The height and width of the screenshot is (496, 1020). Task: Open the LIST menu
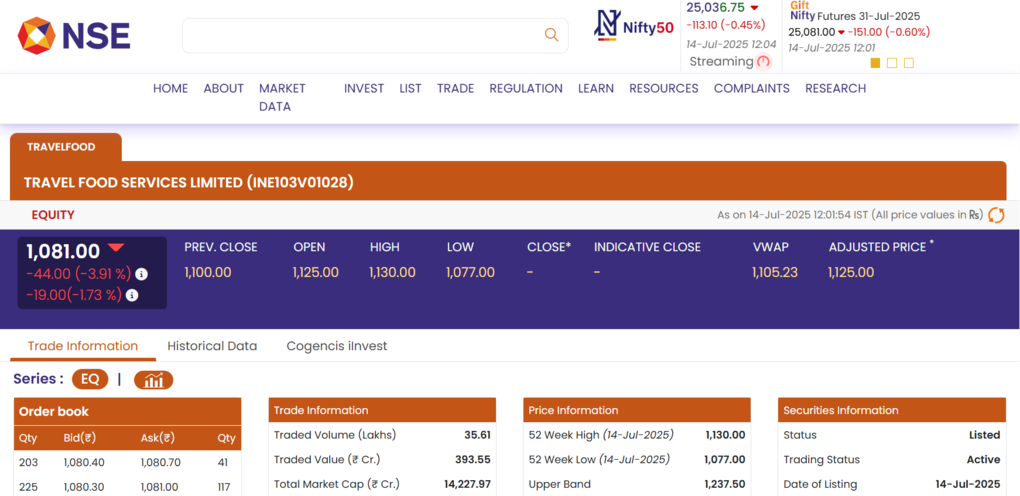pyautogui.click(x=410, y=89)
